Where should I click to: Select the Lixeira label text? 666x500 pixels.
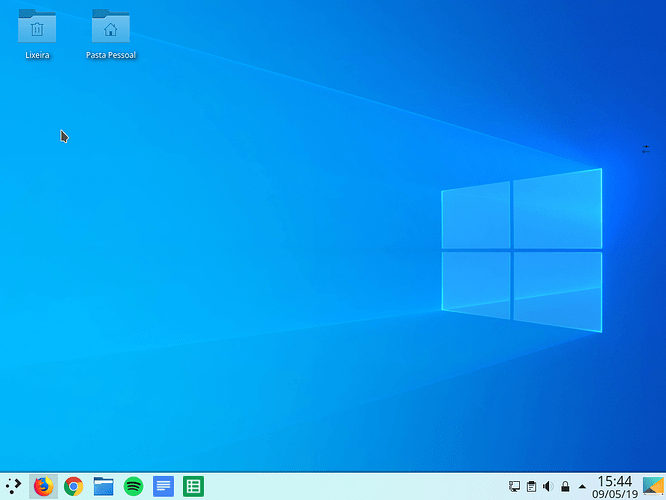pyautogui.click(x=37, y=55)
